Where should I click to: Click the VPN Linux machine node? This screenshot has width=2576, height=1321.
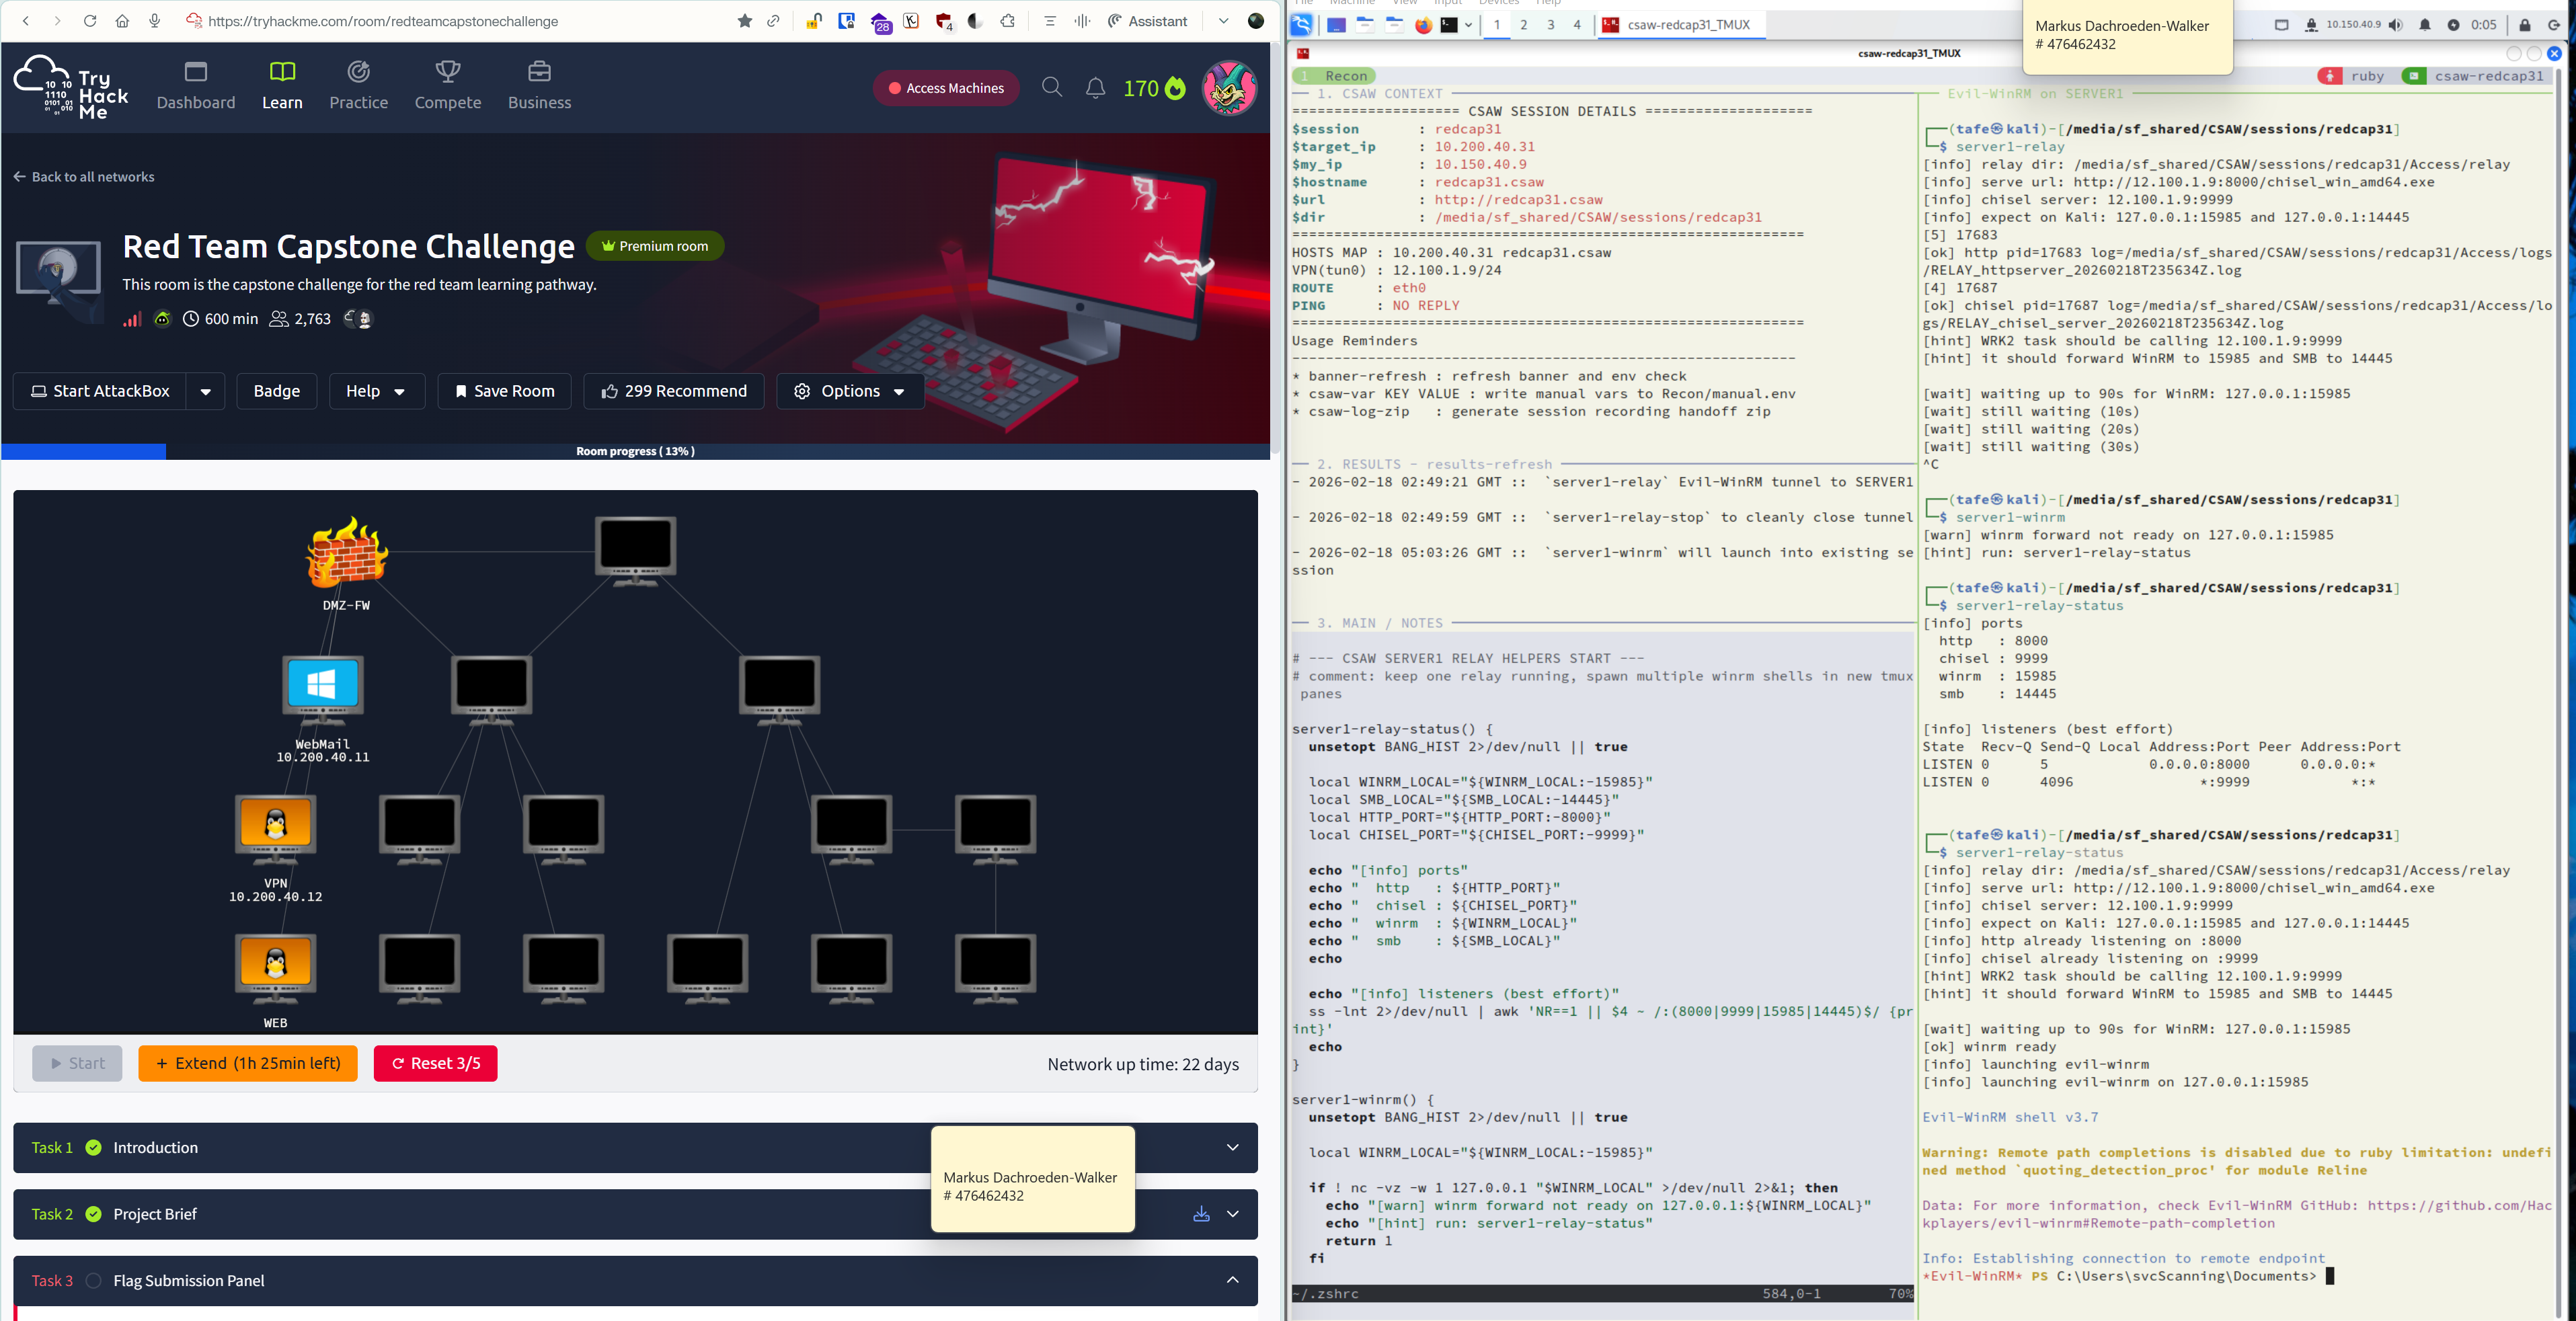click(275, 825)
